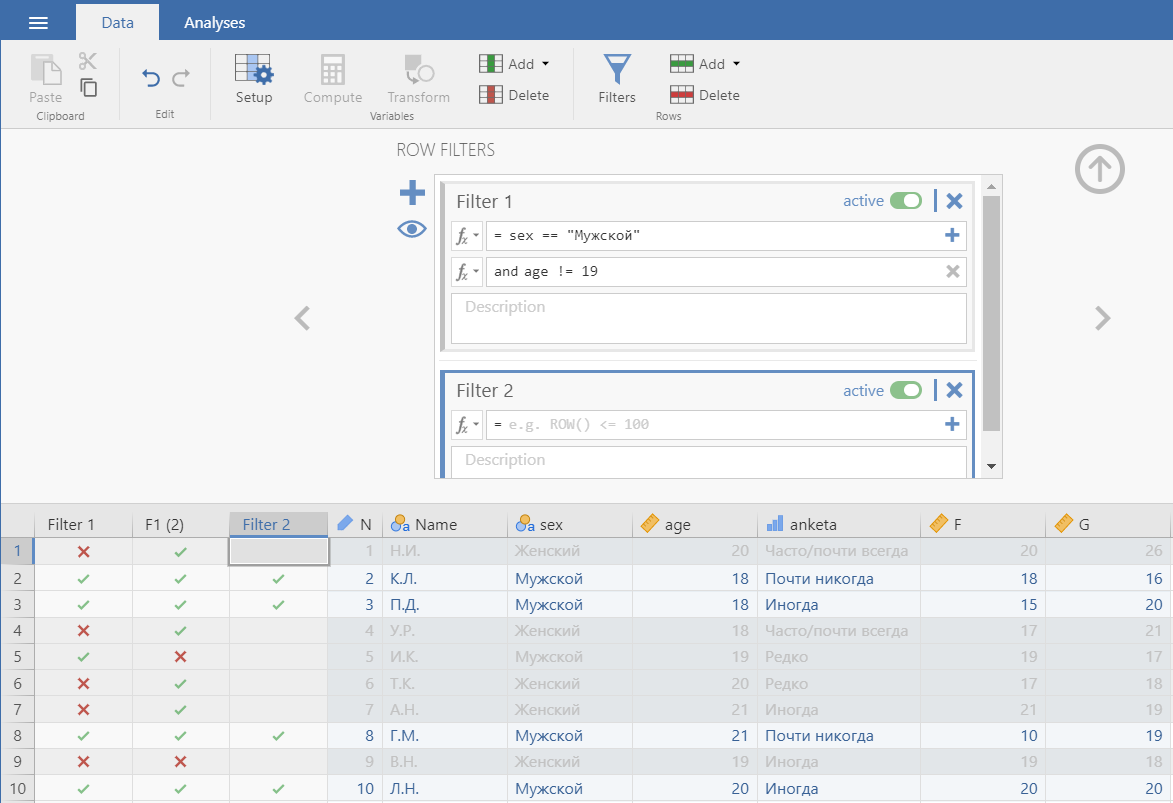Select row header 2
Viewport: 1173px width, 803px height.
(18, 578)
